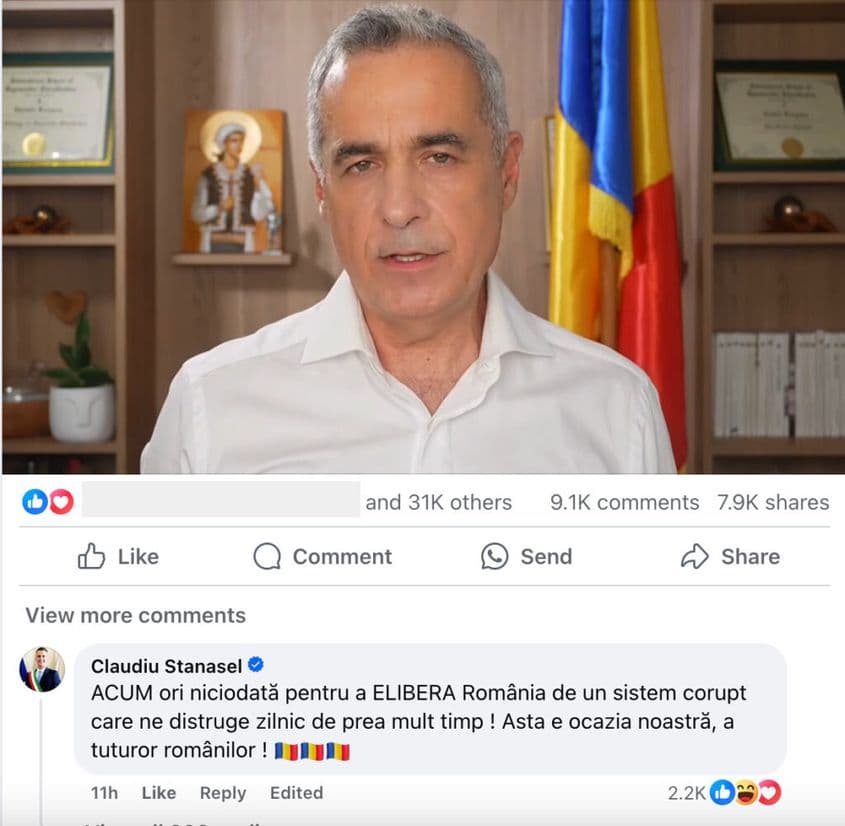845x826 pixels.
Task: Open the red heart reaction under video
Action: click(61, 502)
